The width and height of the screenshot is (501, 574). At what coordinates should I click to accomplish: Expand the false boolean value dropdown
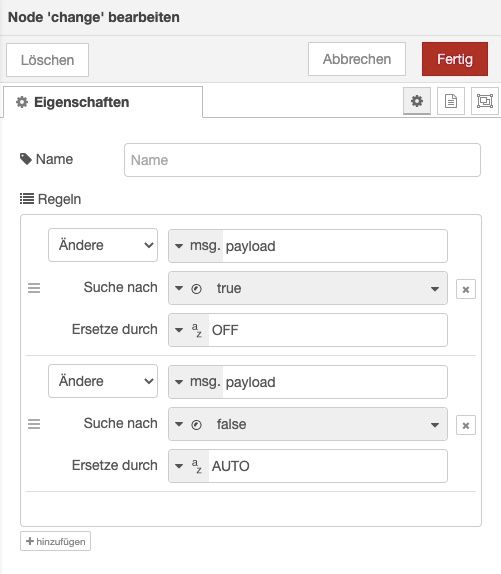[x=435, y=425]
